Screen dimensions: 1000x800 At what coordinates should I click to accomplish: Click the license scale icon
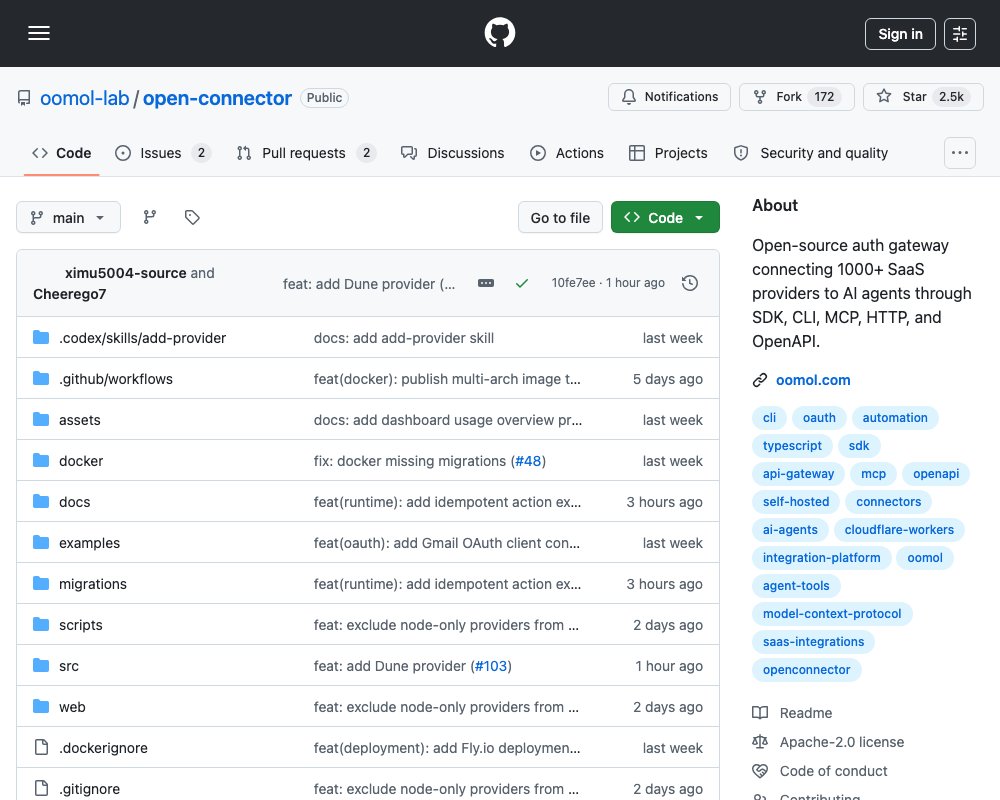pos(760,742)
